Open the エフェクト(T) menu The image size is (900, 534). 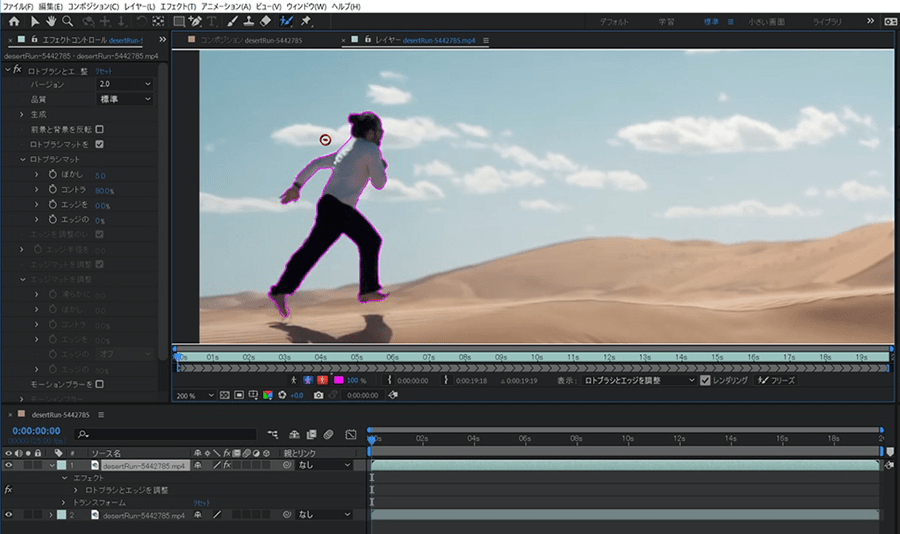(x=178, y=6)
